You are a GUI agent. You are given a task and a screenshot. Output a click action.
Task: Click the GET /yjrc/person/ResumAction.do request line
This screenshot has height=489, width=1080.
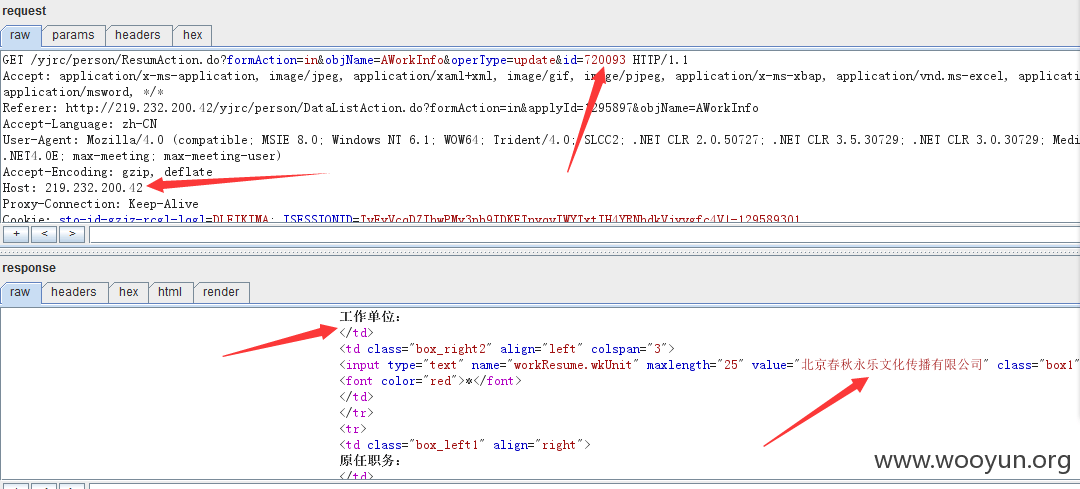point(346,60)
